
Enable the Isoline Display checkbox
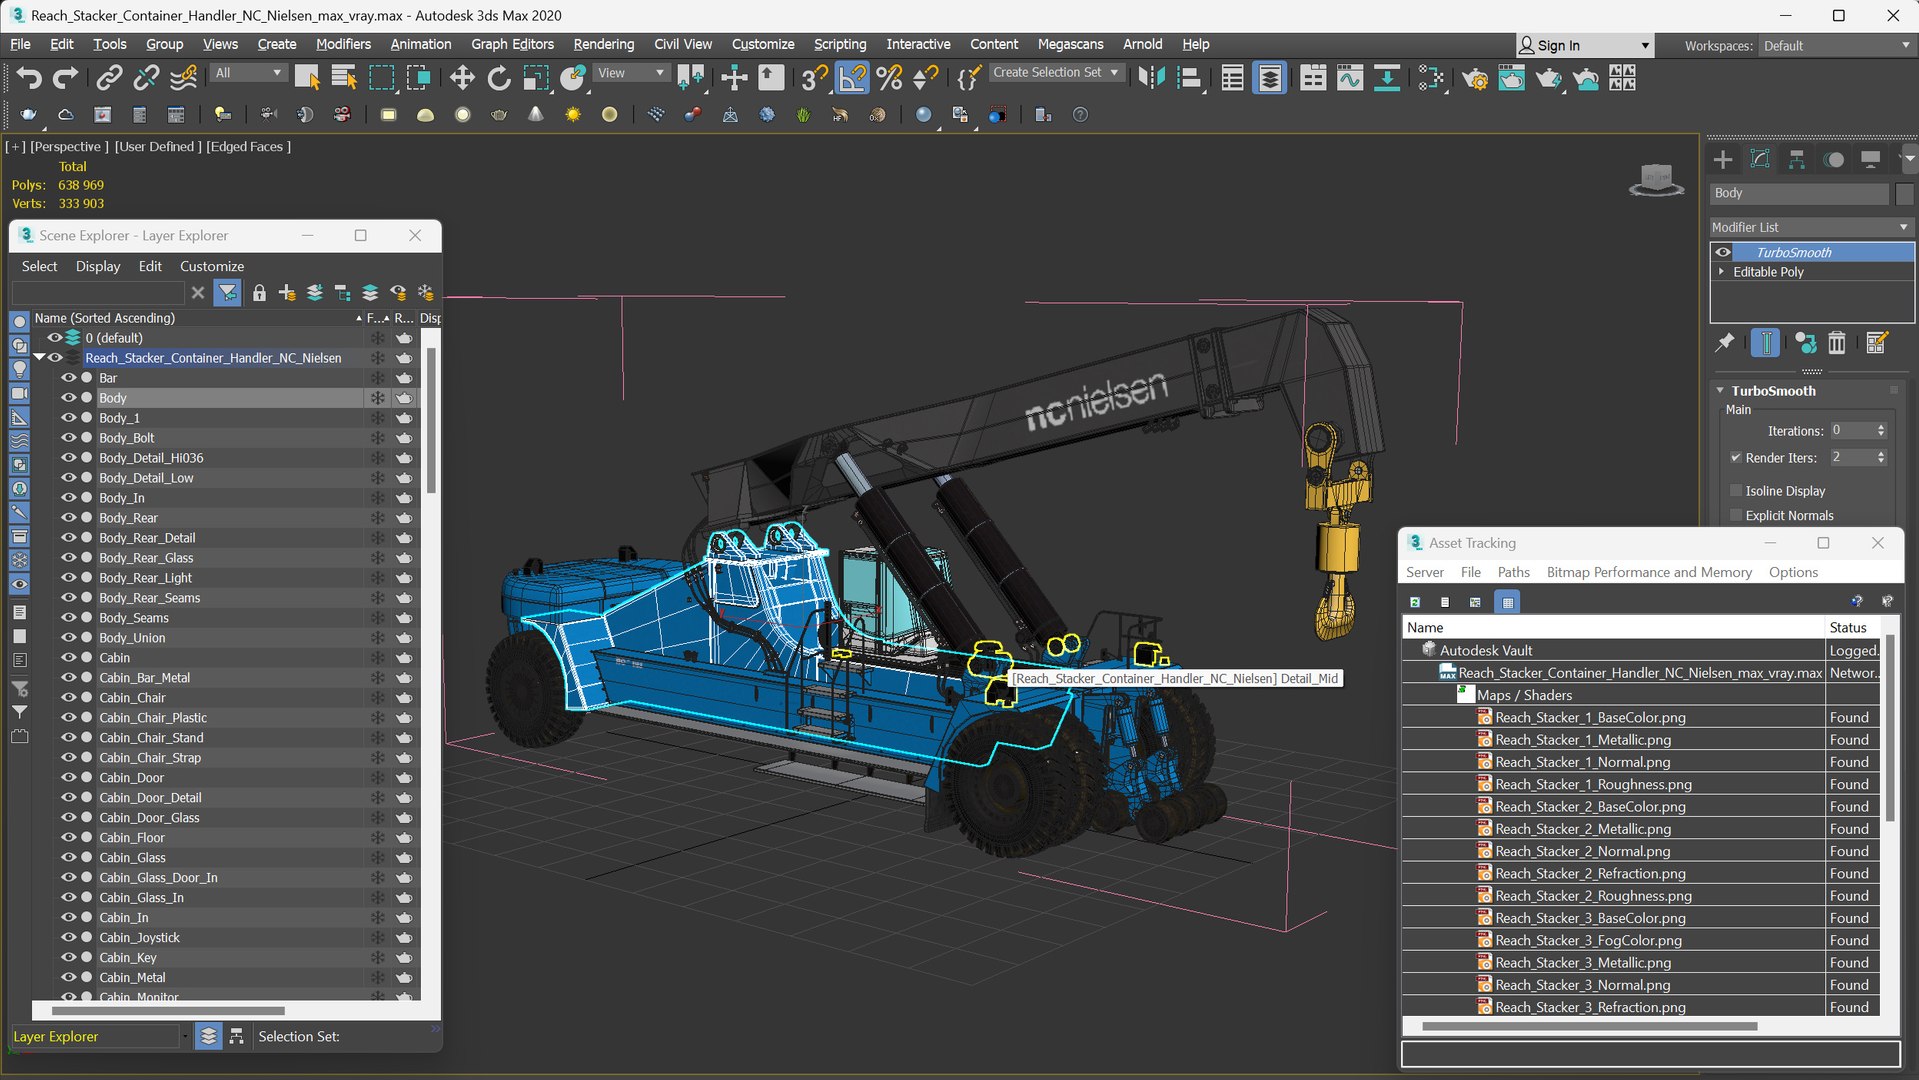coord(1736,491)
